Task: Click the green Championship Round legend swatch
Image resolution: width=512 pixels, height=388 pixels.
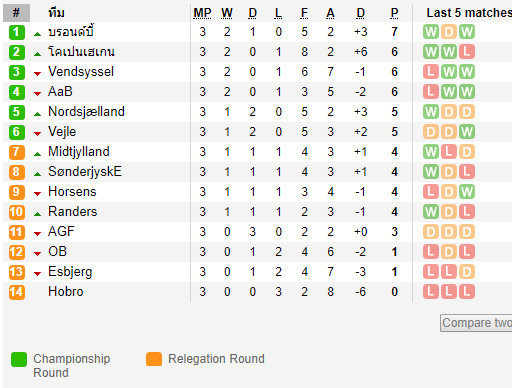Action: 19,359
